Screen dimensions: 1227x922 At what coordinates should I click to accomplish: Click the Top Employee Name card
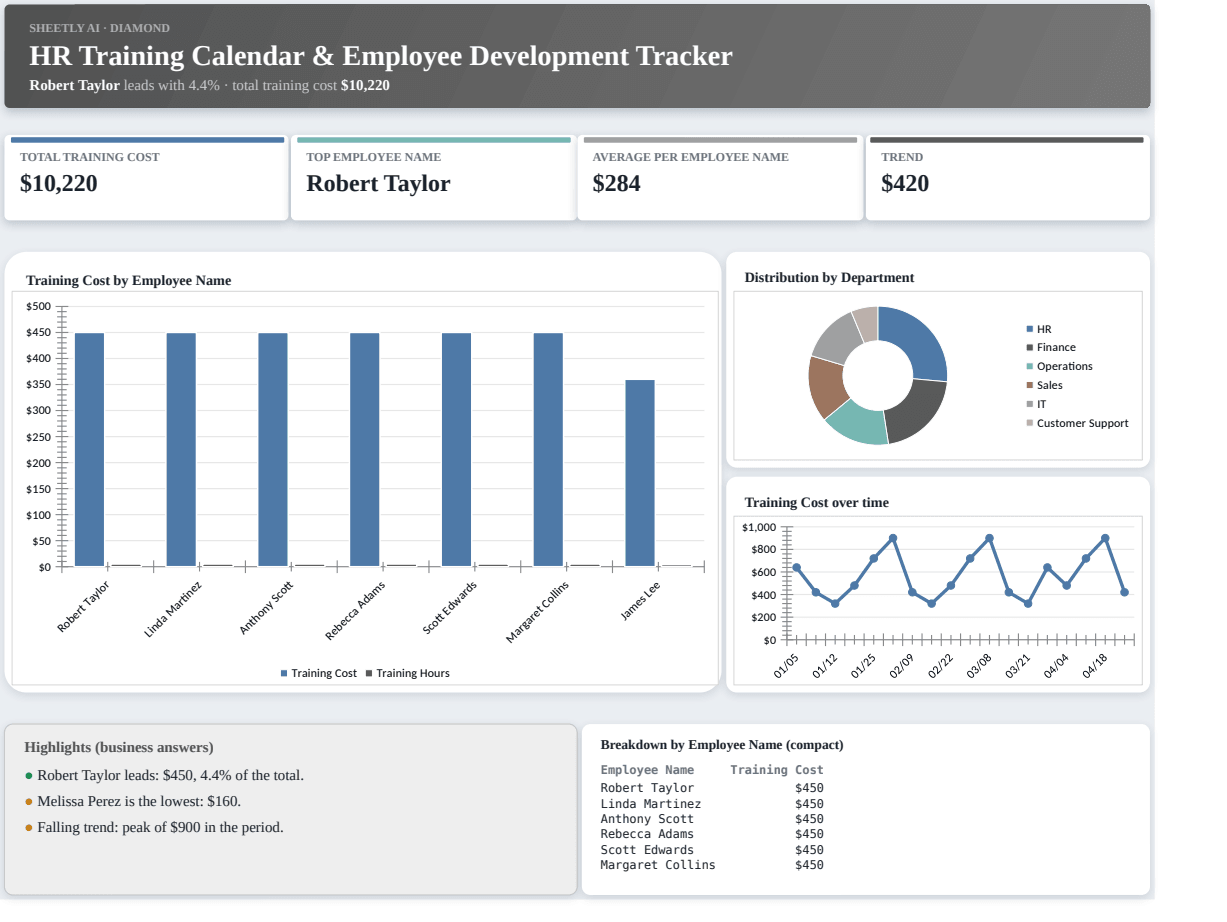tap(433, 178)
